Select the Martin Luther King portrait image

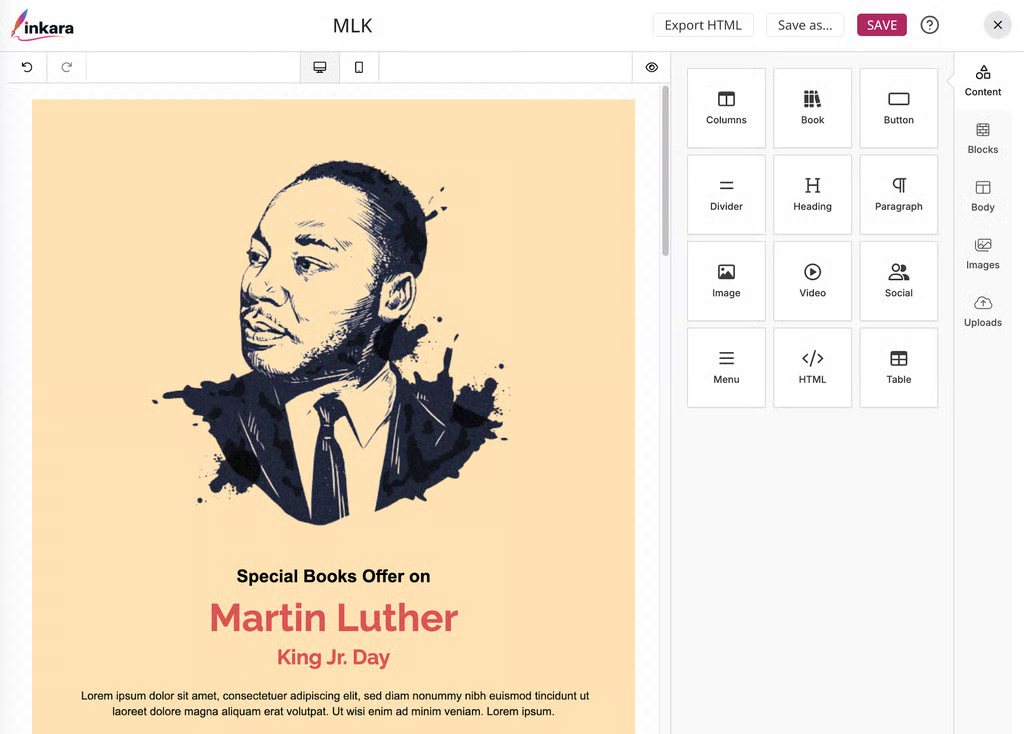pyautogui.click(x=332, y=341)
